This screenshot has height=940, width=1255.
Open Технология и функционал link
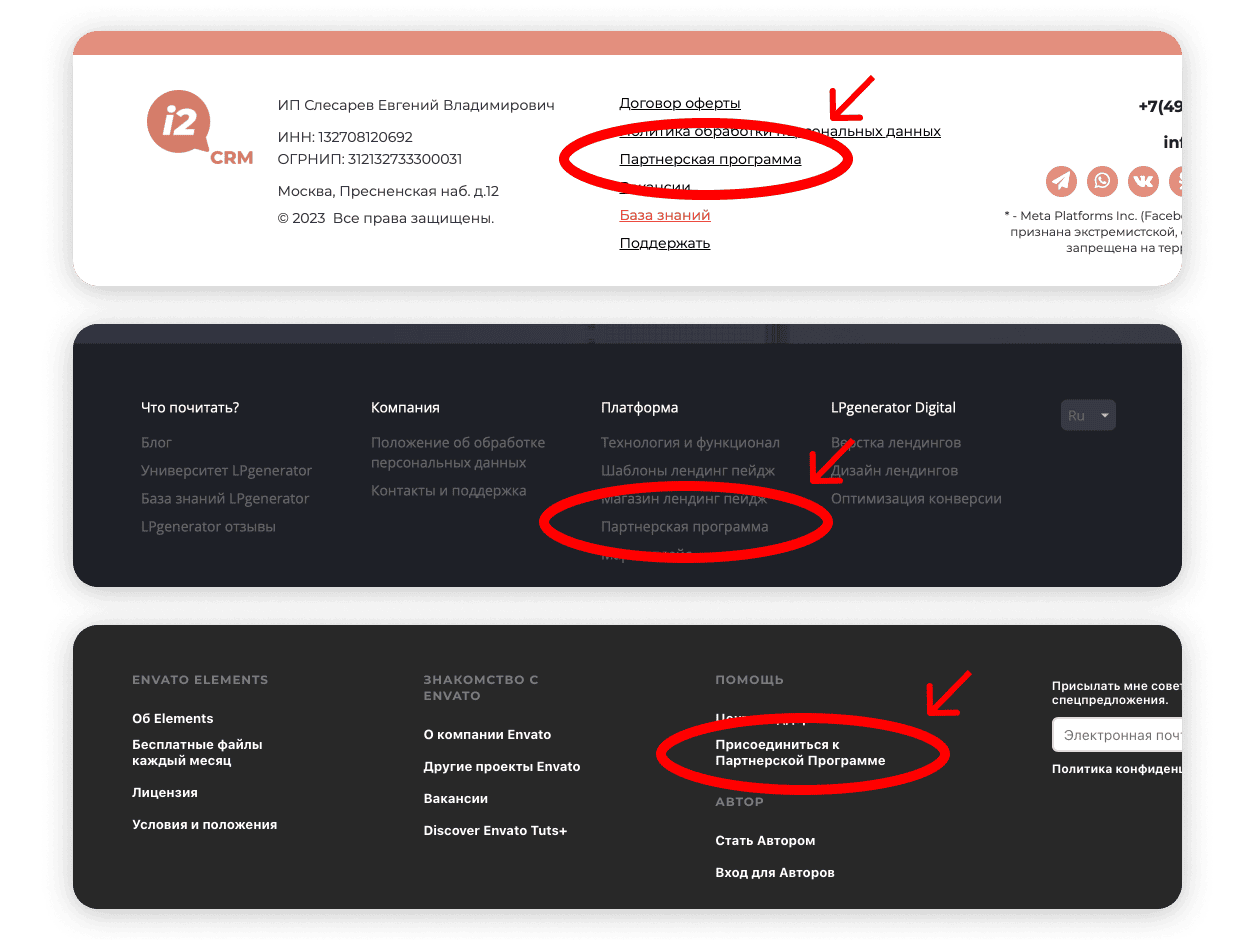click(x=690, y=442)
